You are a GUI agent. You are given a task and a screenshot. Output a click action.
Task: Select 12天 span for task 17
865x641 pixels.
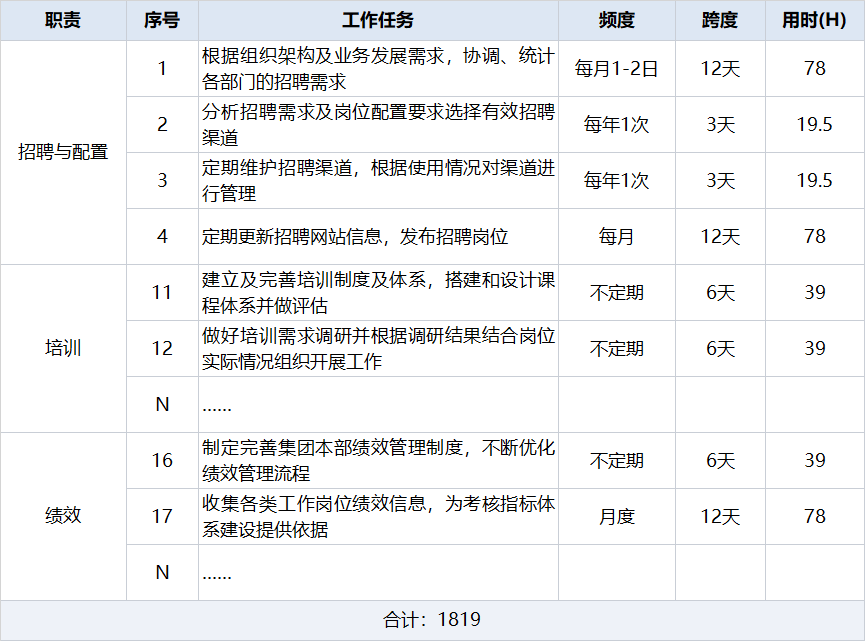click(x=720, y=517)
